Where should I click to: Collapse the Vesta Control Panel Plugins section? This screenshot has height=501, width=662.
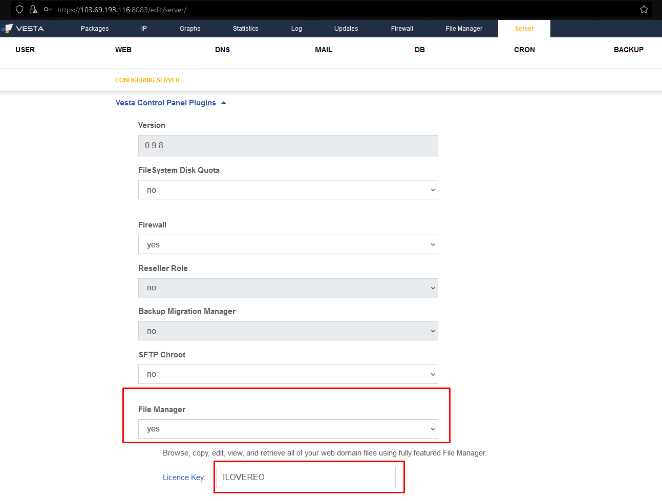(171, 103)
